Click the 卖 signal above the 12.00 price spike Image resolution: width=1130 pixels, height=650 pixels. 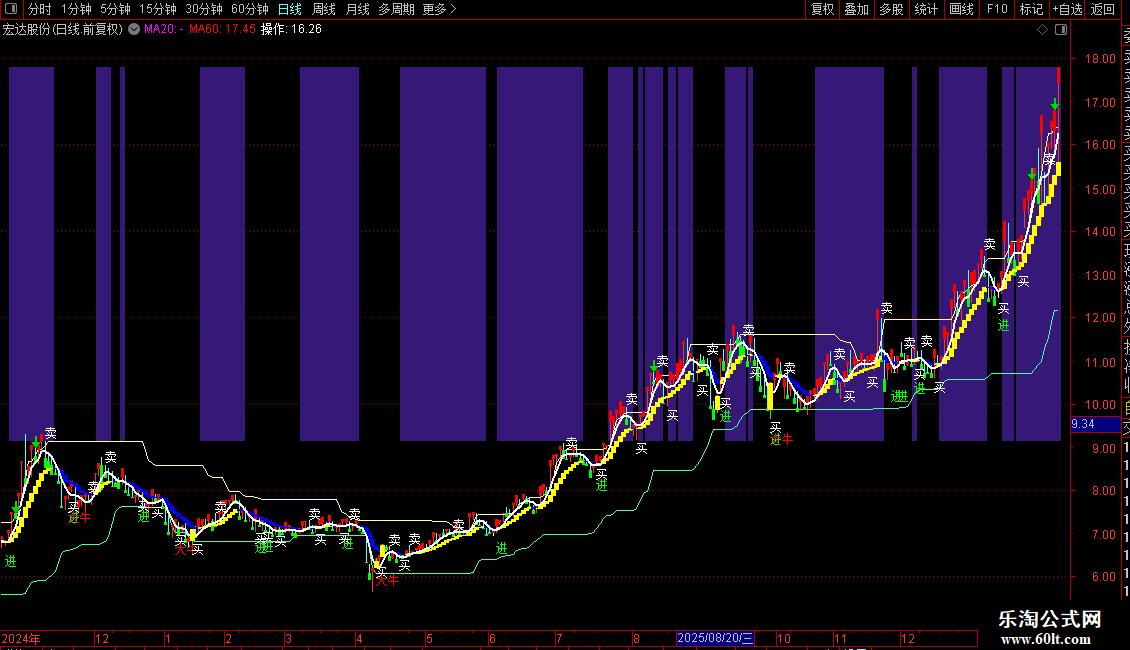click(886, 308)
